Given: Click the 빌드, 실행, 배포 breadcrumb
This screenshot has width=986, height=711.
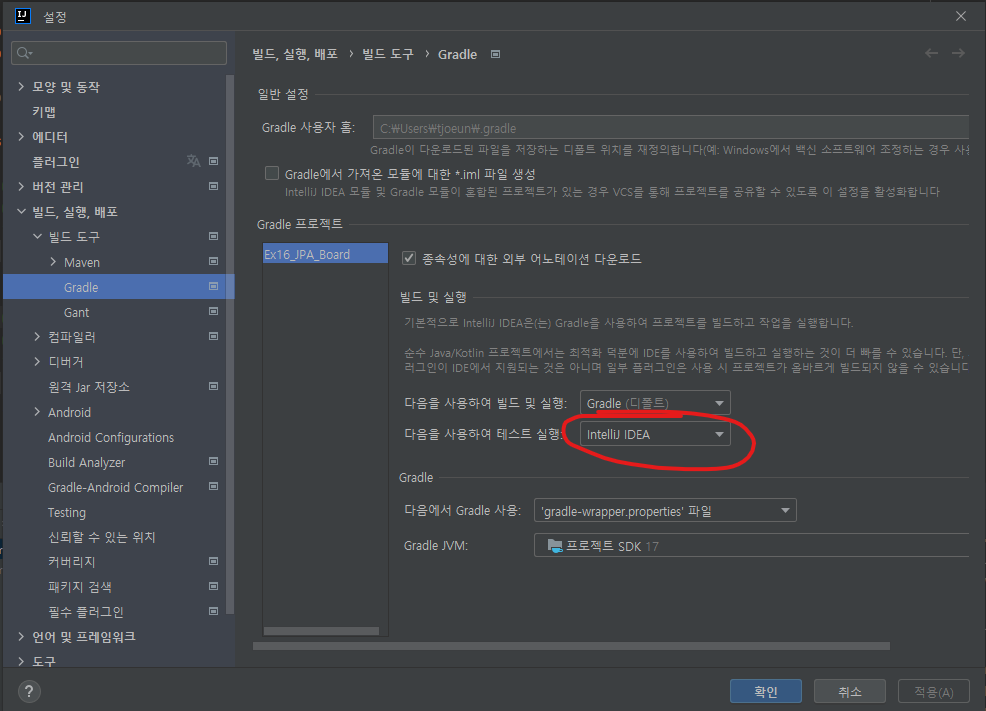Looking at the screenshot, I should click(295, 54).
